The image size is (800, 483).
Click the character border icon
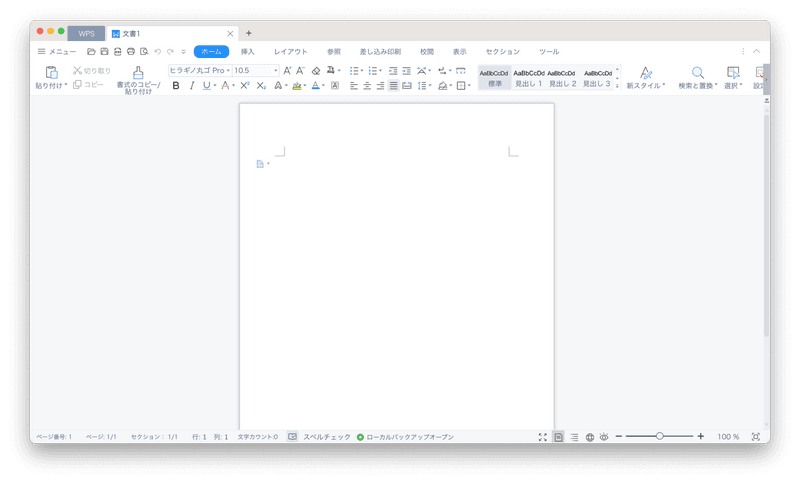tap(335, 86)
